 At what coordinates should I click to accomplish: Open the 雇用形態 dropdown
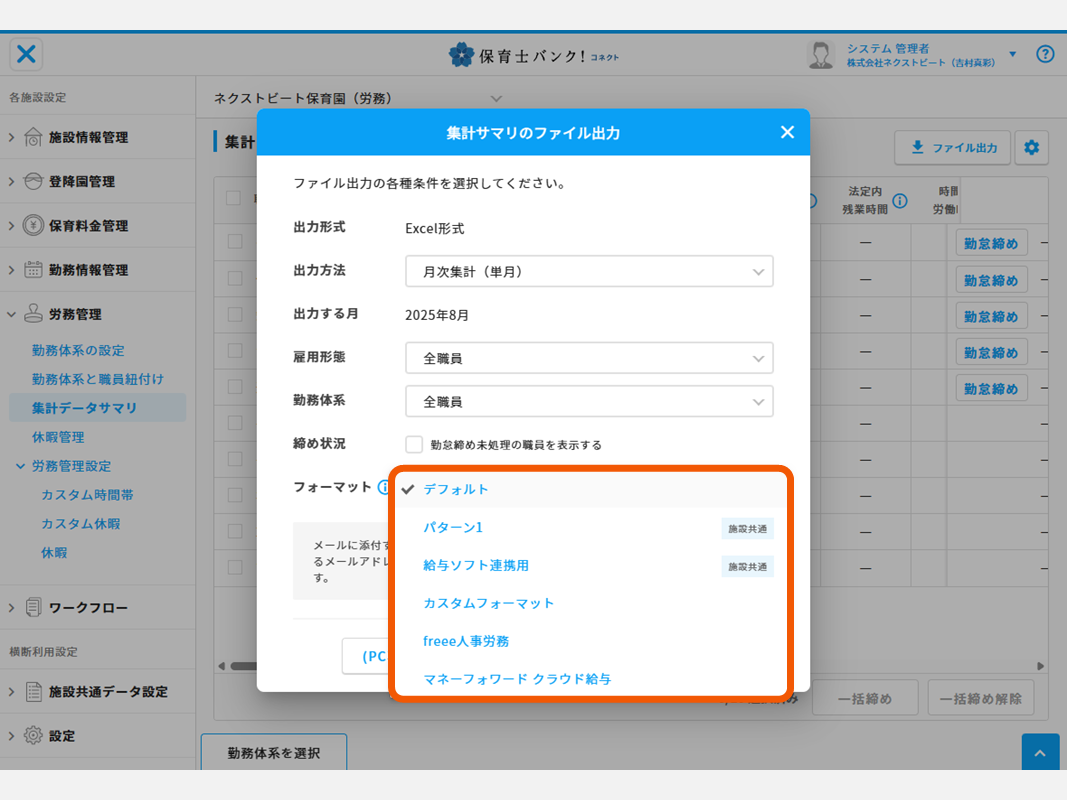coord(589,357)
